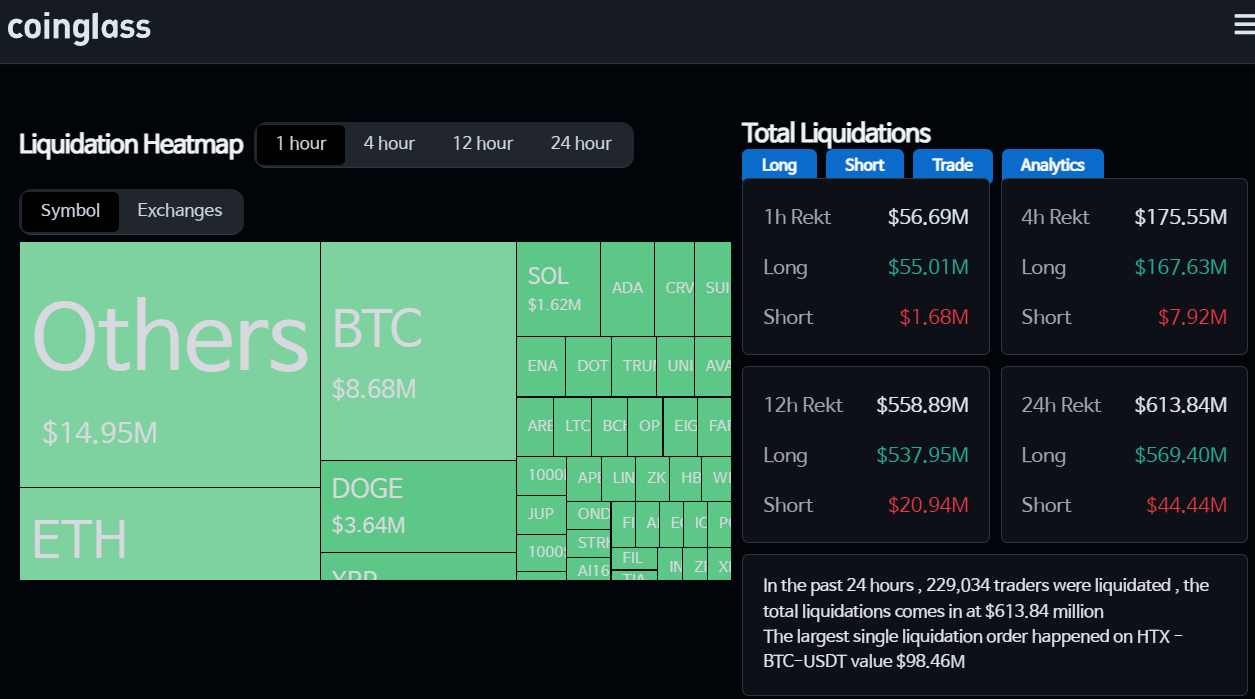1255x699 pixels.
Task: Click the Others heatmap tile
Action: click(x=170, y=365)
